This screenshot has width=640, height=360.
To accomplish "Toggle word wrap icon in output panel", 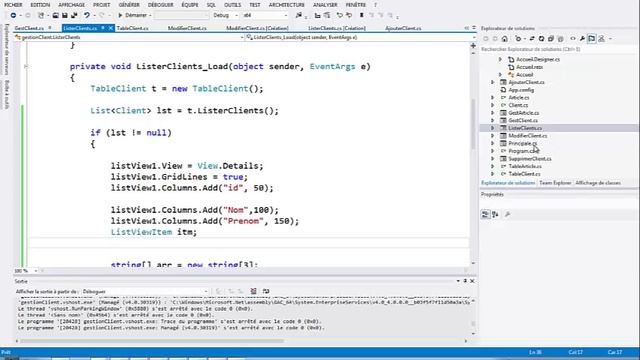I will [266, 291].
